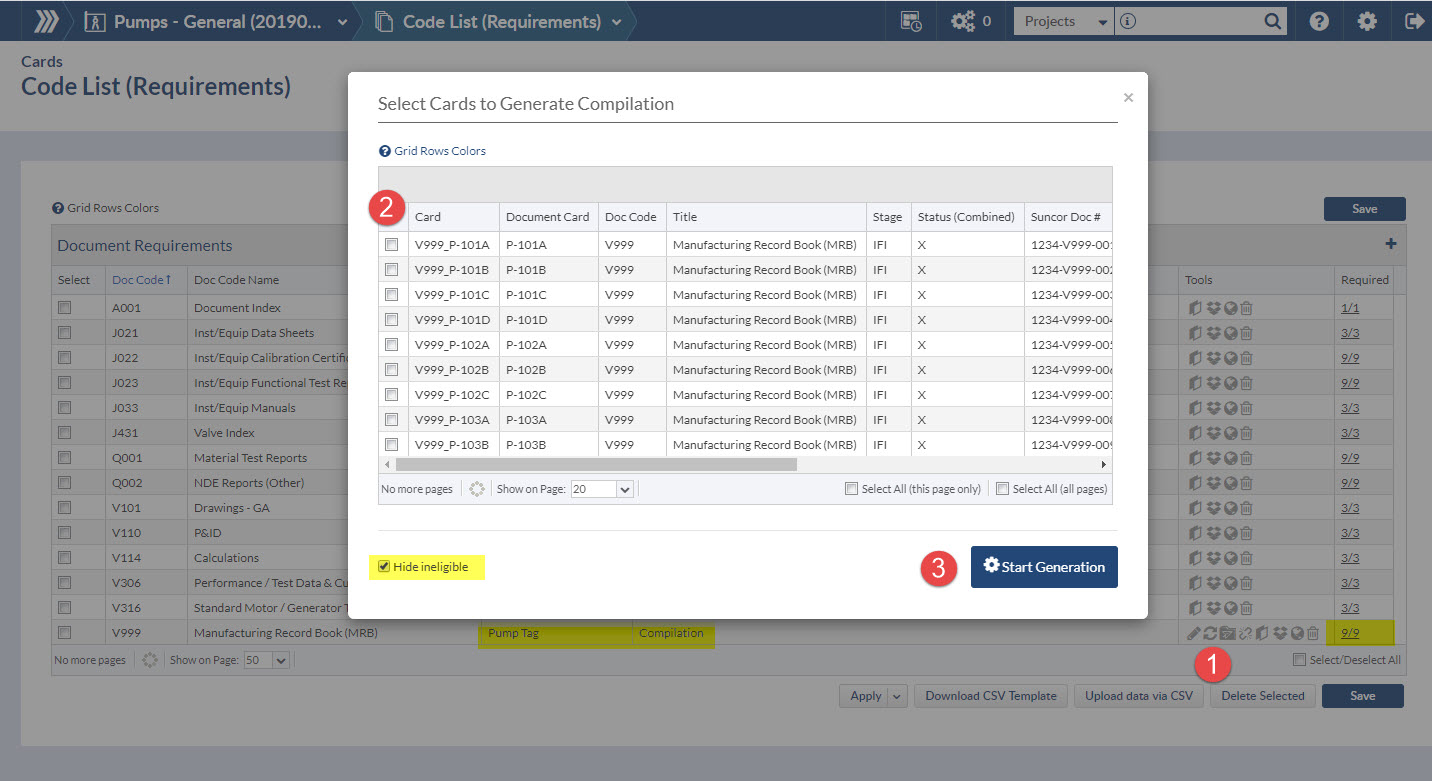Click the Dropbox icon for J021 row
Screen dimensions: 1432x781
click(x=1212, y=333)
